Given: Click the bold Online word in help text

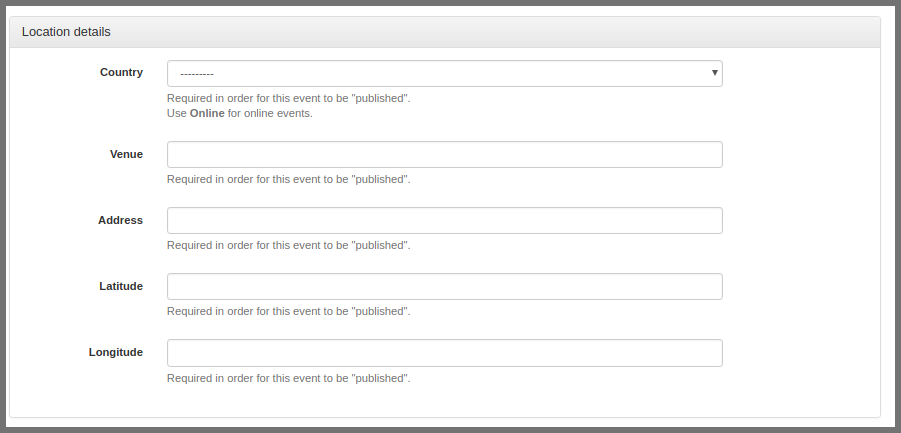Looking at the screenshot, I should coord(207,113).
